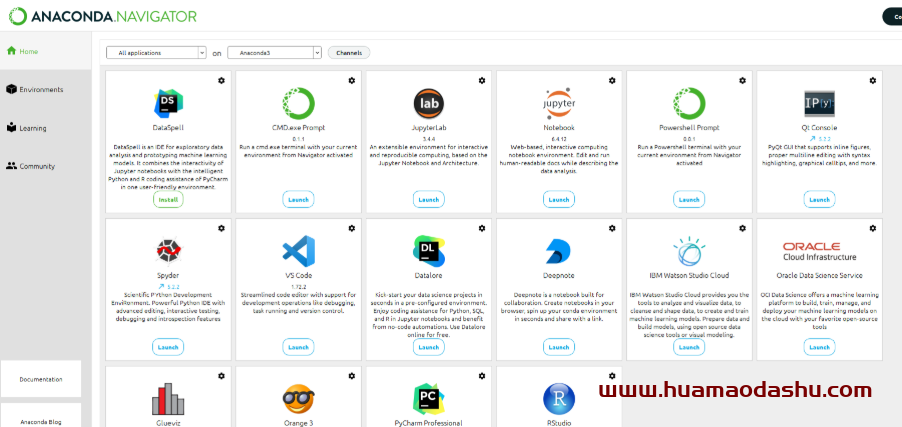The width and height of the screenshot is (902, 427).
Task: Click the Datalore DL icon
Action: pyautogui.click(x=429, y=251)
